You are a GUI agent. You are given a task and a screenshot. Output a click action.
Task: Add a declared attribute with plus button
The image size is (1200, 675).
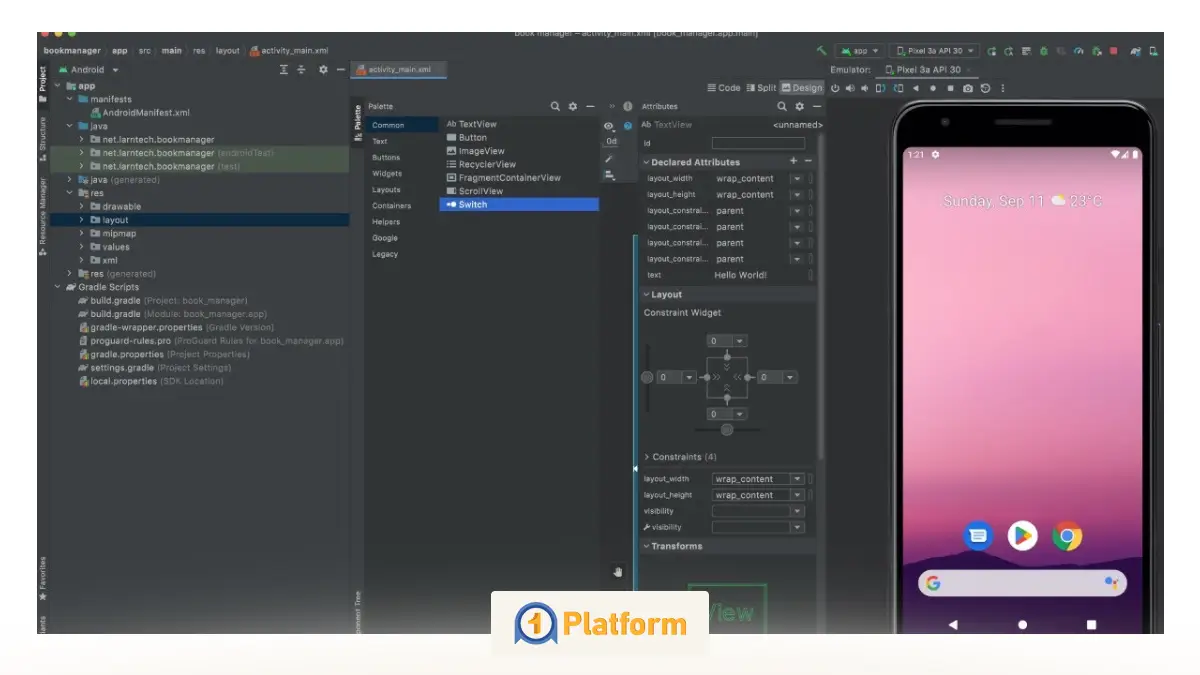[793, 162]
